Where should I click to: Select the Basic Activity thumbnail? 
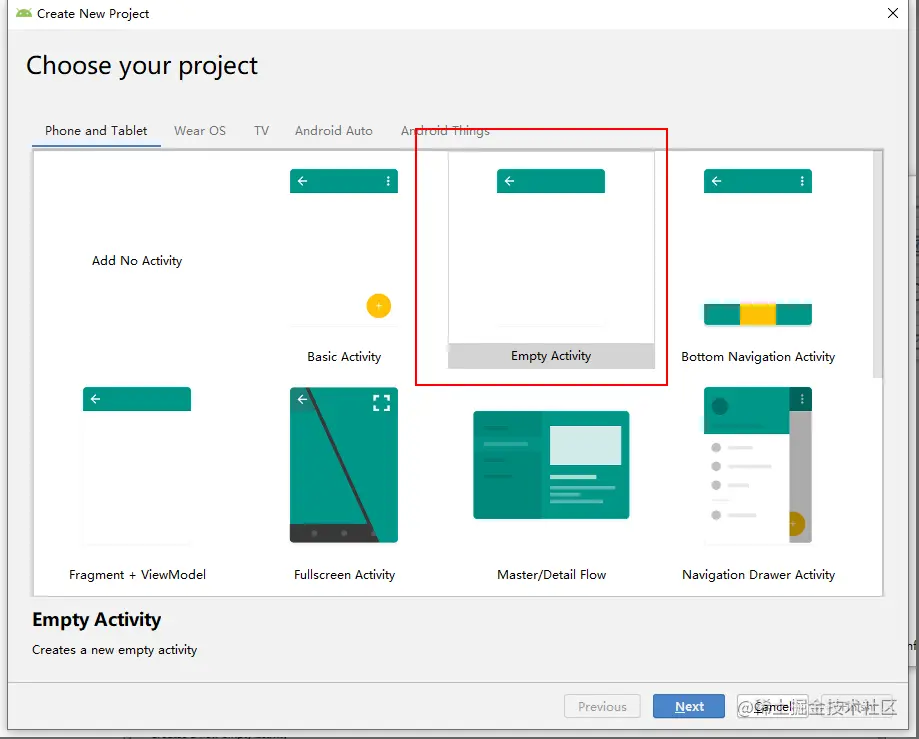coord(344,248)
